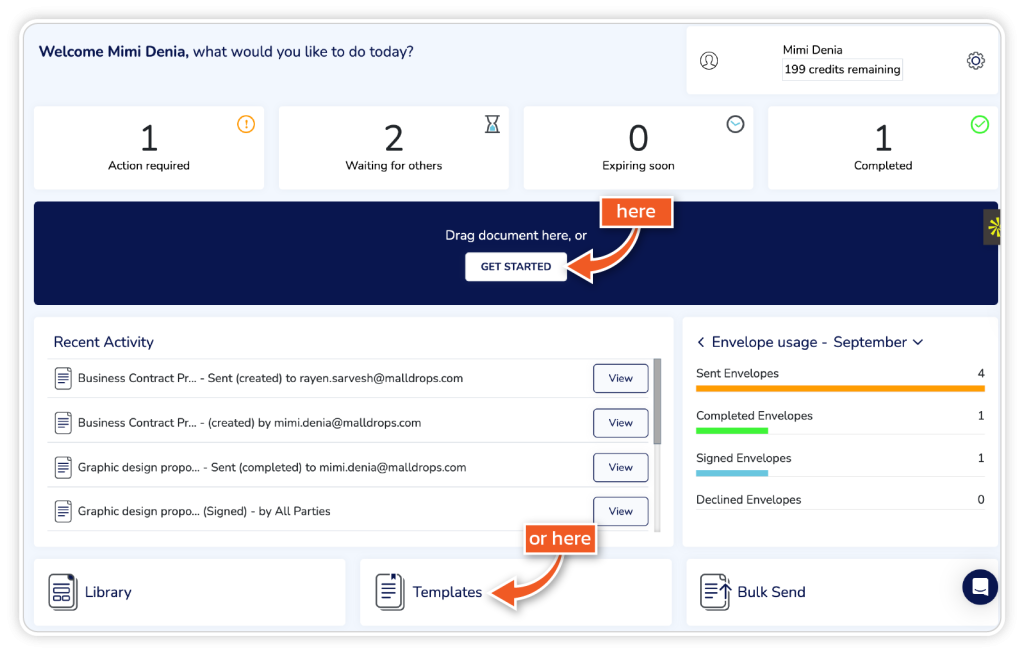Click the yellow asterisk side tab icon
This screenshot has width=1024, height=655.
pos(993,227)
